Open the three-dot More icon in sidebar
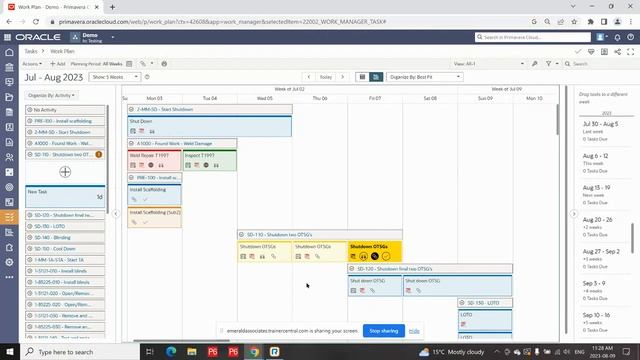This screenshot has width=640, height=360. click(x=9, y=277)
